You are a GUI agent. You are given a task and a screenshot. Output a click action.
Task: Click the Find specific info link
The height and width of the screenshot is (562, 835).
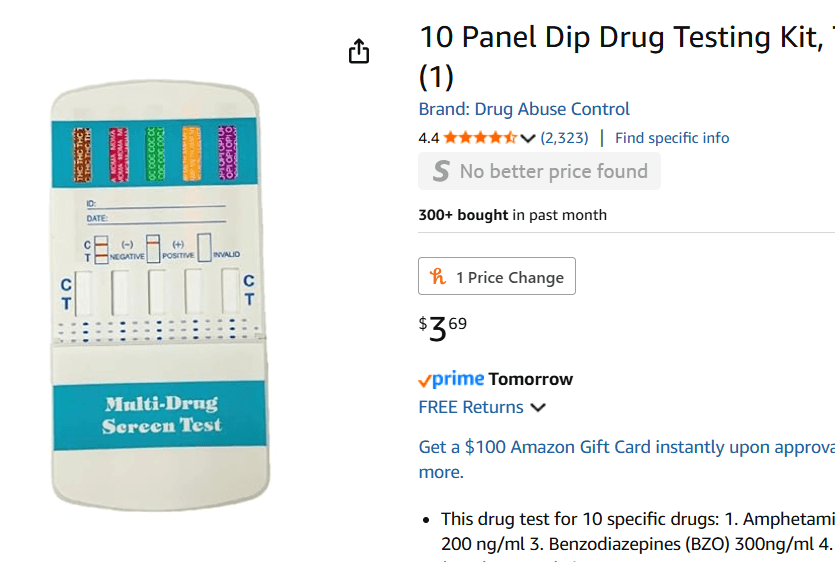[x=672, y=138]
